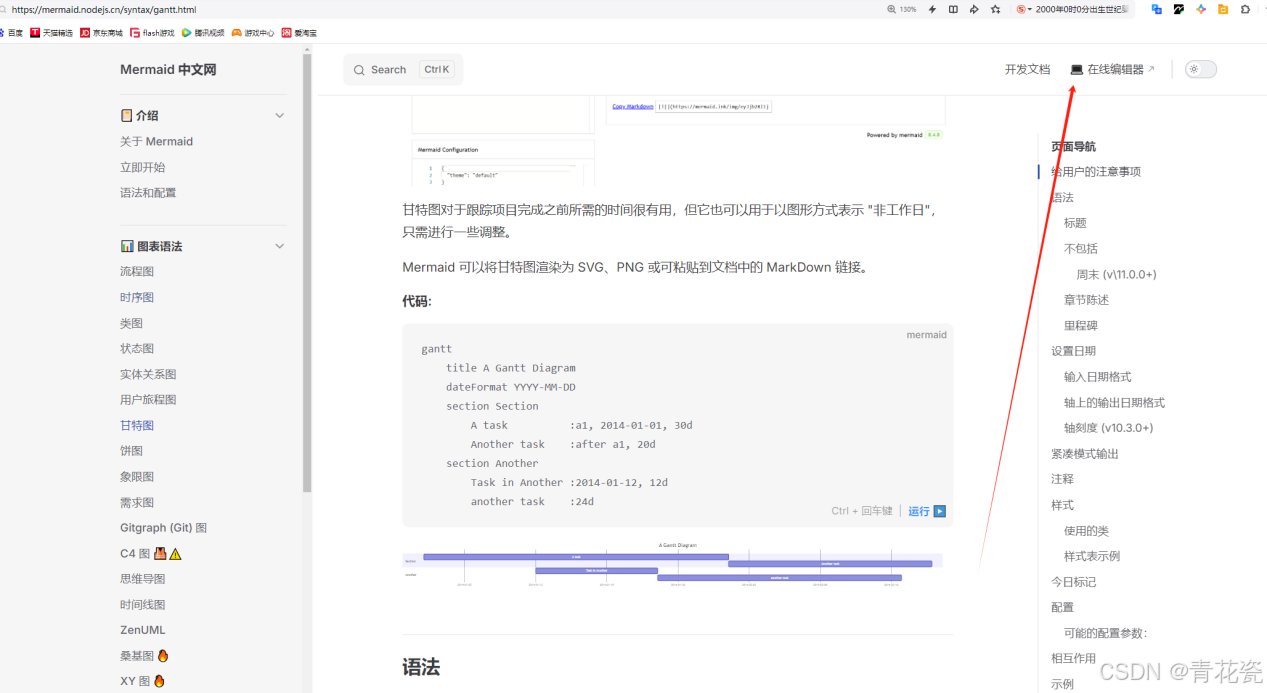The height and width of the screenshot is (693, 1267).
Task: Open ZenUML sidebar page
Action: pyautogui.click(x=143, y=630)
